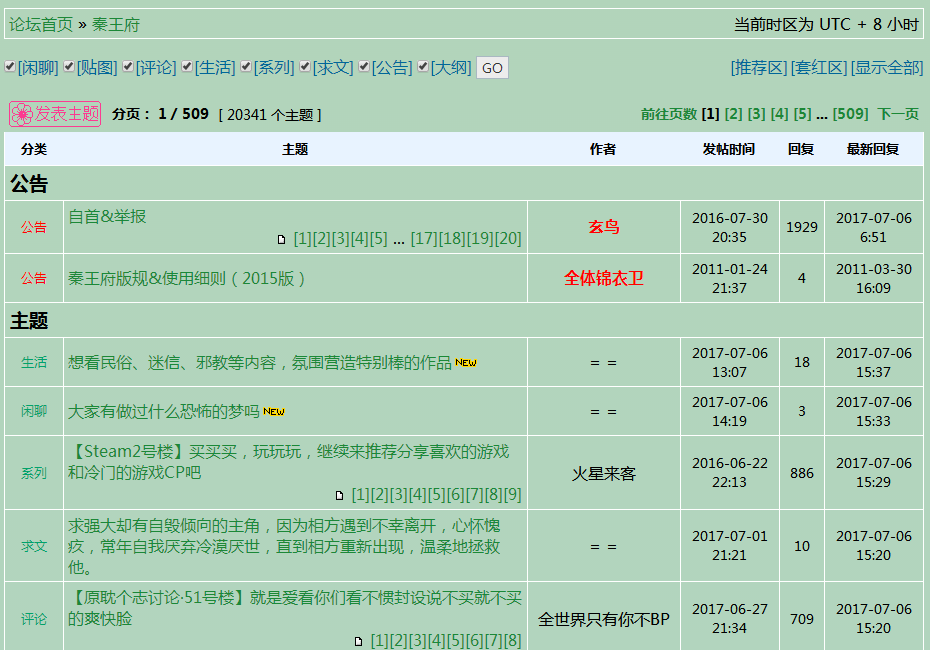Image resolution: width=930 pixels, height=650 pixels.
Task: Click the 闲聊 category label in thread row
Action: tap(34, 411)
